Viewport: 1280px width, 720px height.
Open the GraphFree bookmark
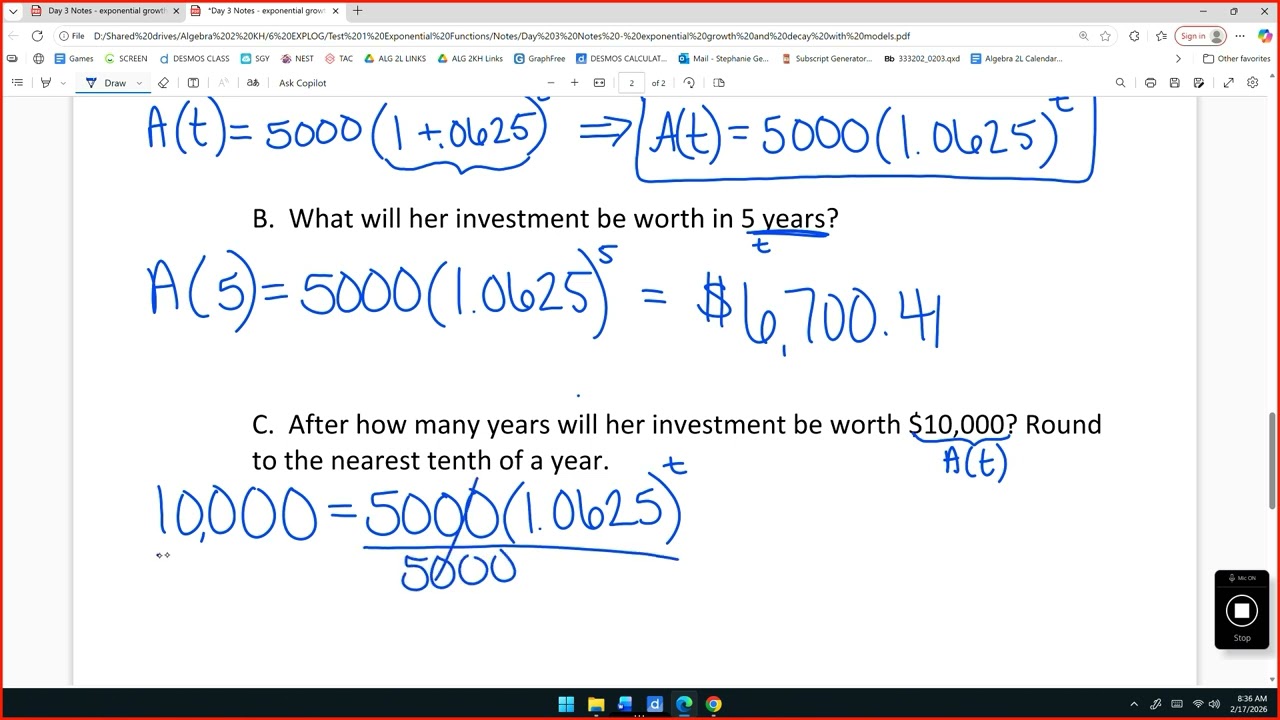coord(540,59)
